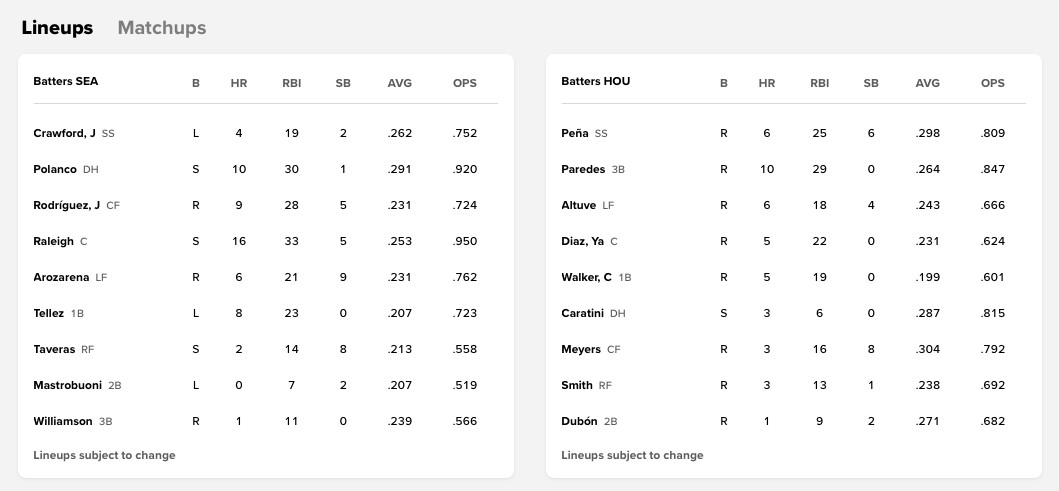This screenshot has height=491, width=1059.
Task: Switch to the Matchups tab
Action: (x=161, y=28)
